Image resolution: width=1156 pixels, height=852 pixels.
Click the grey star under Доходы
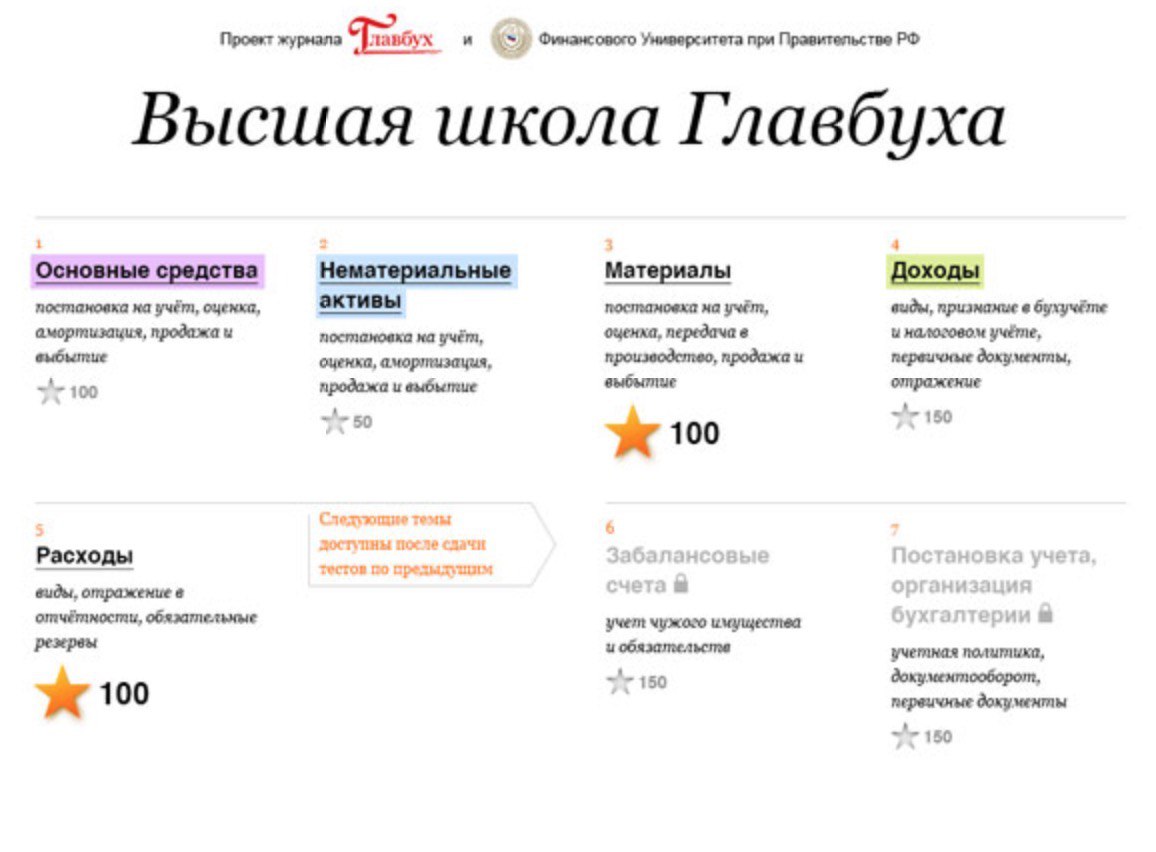coord(905,416)
